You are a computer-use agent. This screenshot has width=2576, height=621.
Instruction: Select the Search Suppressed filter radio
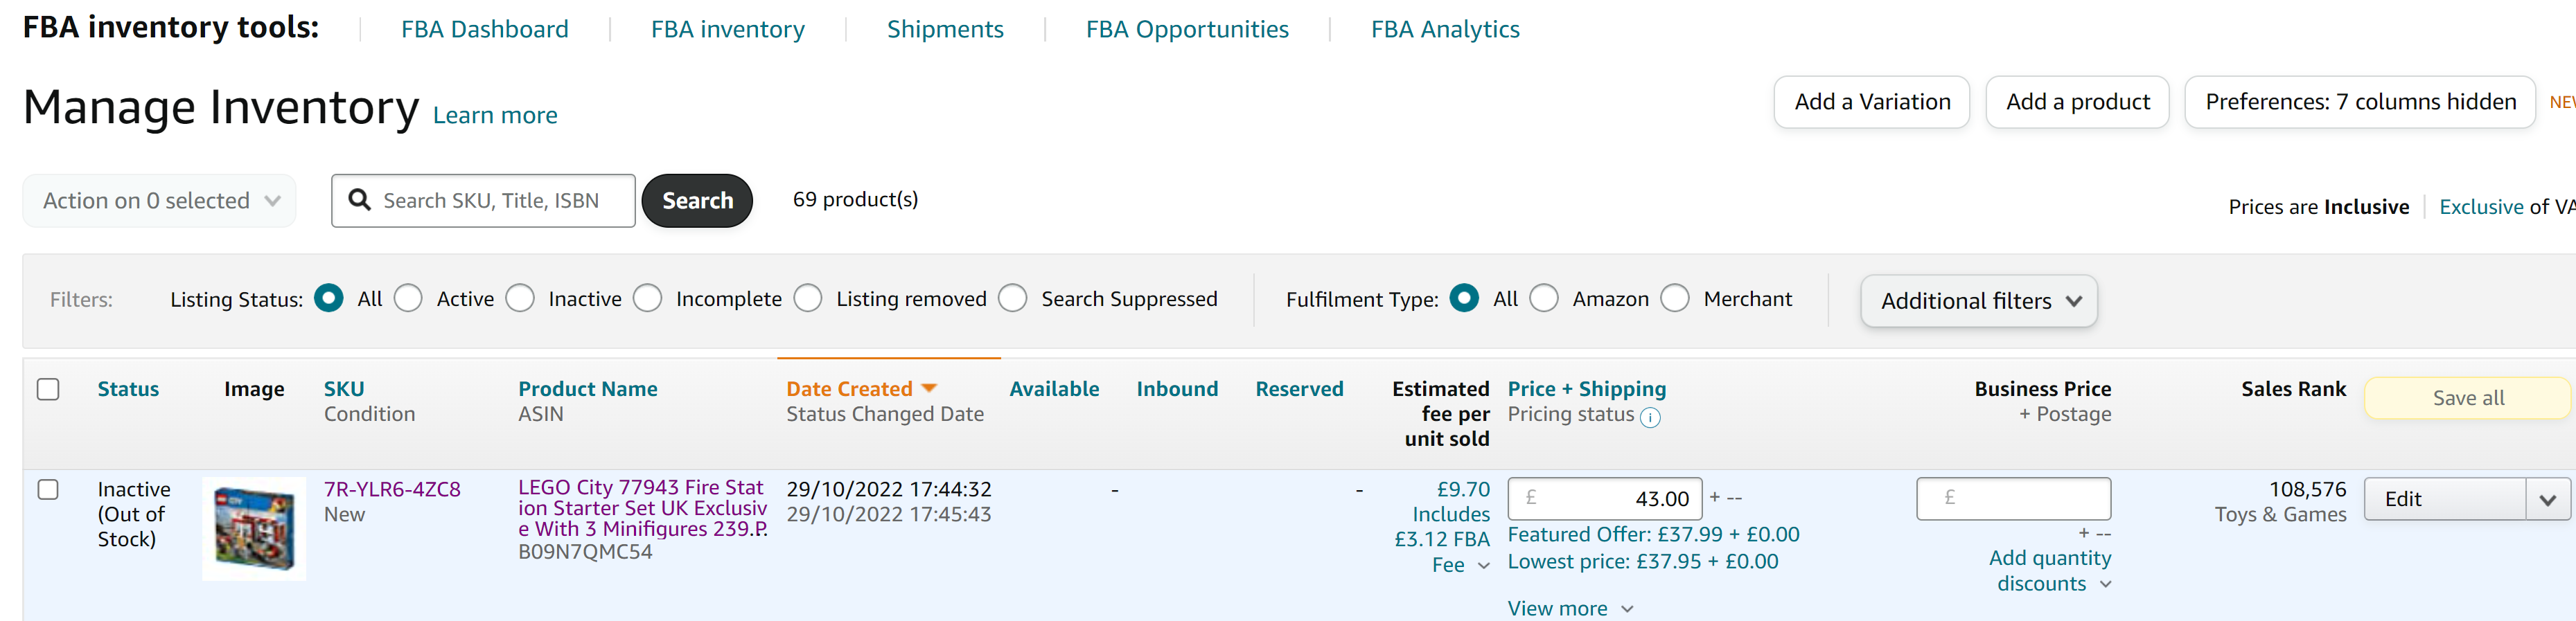tap(1013, 299)
